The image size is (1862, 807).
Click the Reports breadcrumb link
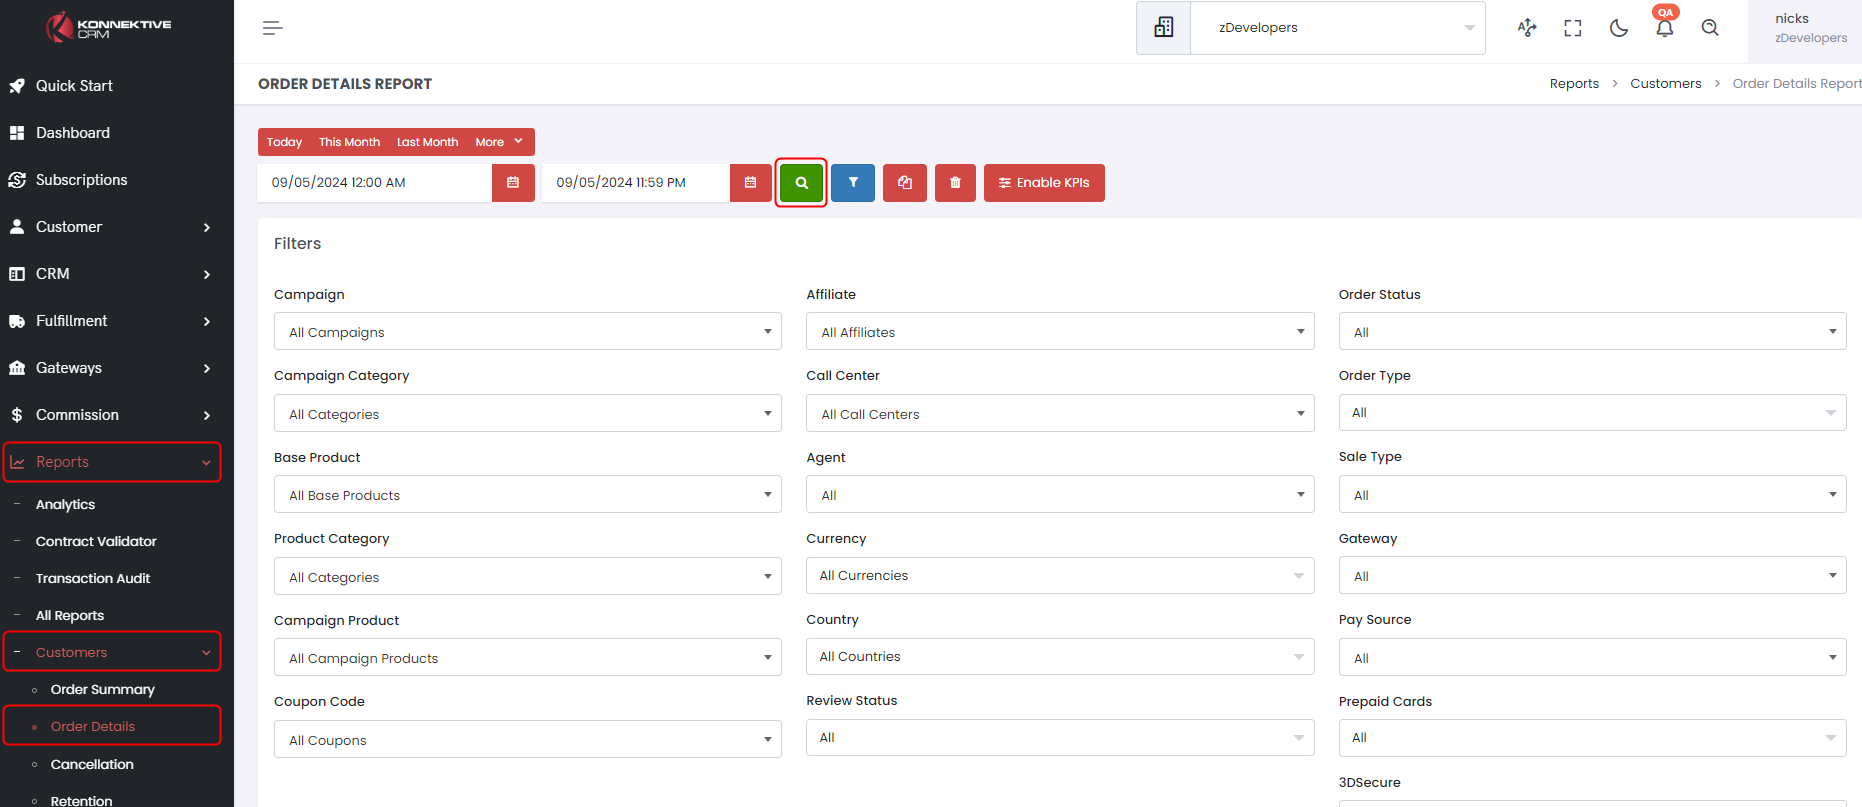[x=1574, y=84]
